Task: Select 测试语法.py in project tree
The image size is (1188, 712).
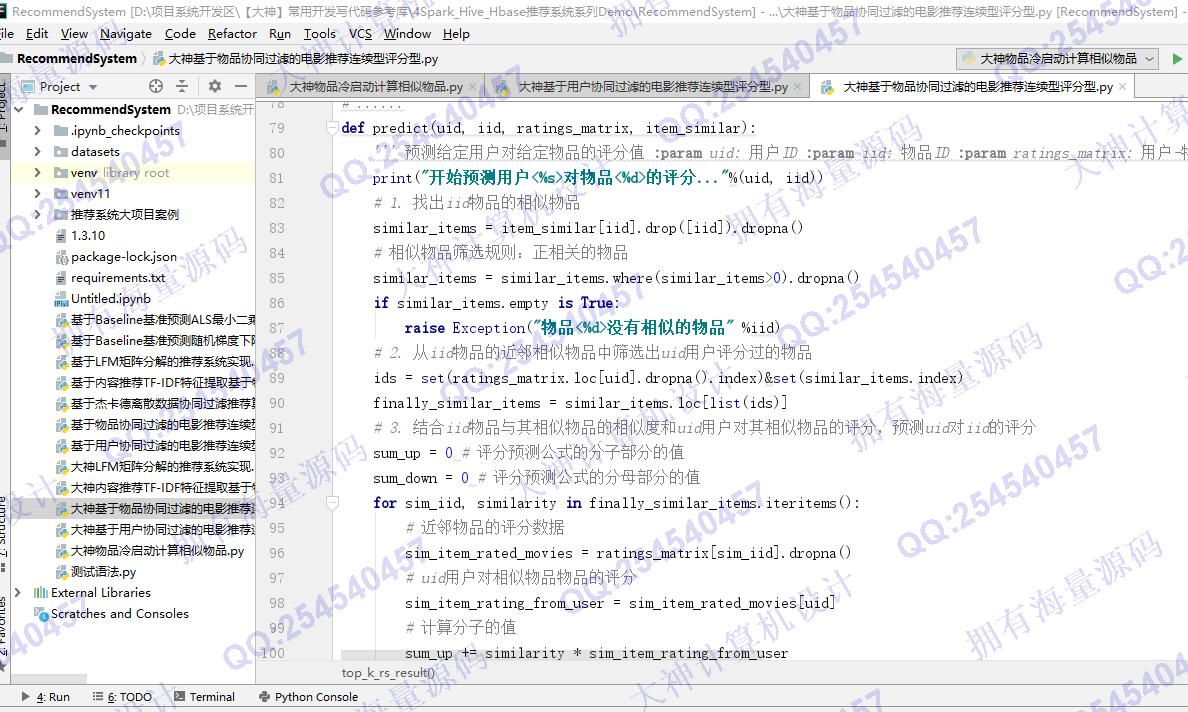Action: [103, 572]
